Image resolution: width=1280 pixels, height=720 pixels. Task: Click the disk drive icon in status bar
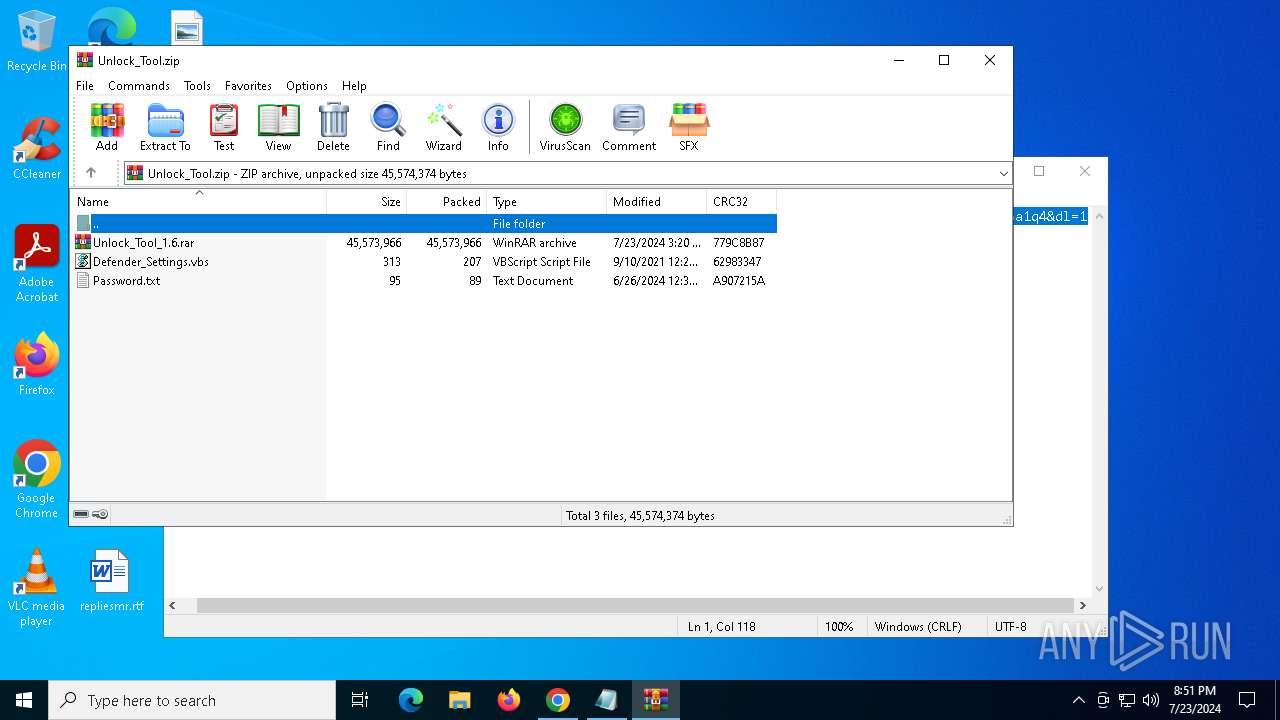tap(81, 514)
